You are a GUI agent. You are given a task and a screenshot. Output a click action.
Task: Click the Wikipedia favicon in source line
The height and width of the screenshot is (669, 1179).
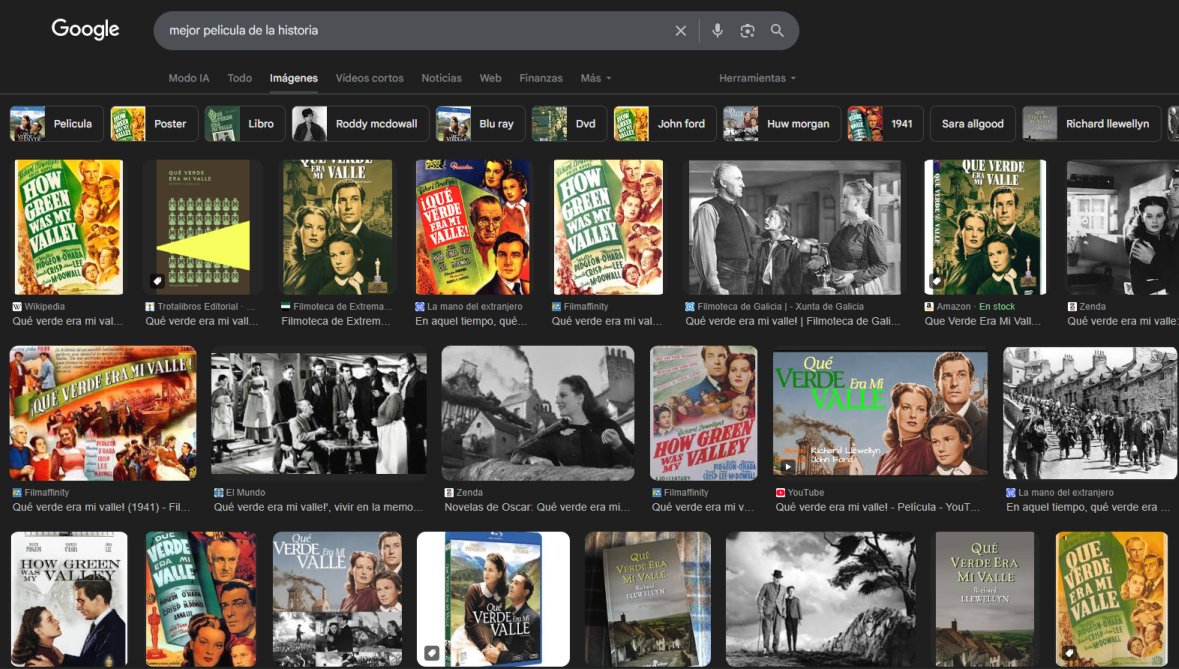pyautogui.click(x=17, y=307)
